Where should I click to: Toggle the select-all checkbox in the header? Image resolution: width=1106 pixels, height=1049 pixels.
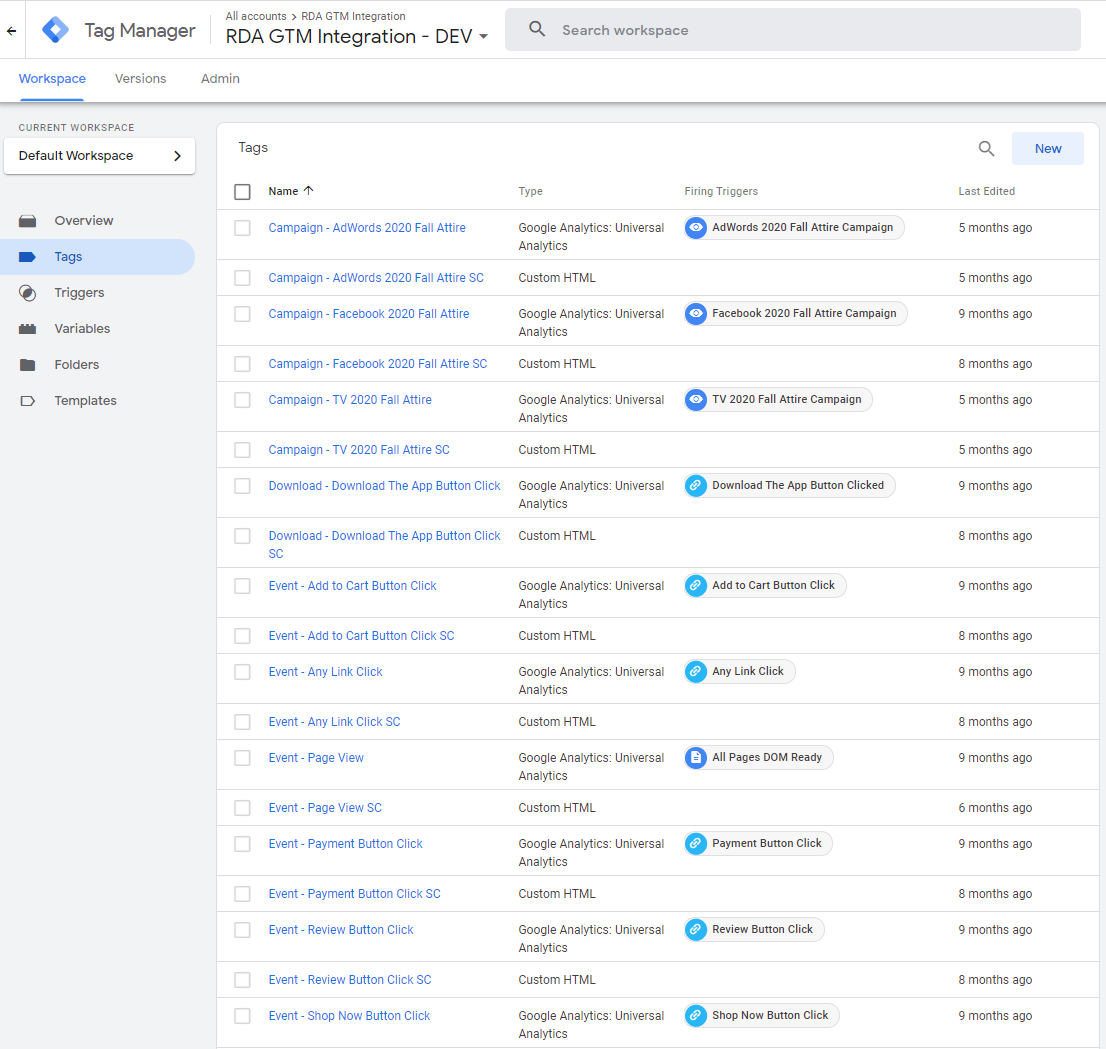click(x=242, y=191)
